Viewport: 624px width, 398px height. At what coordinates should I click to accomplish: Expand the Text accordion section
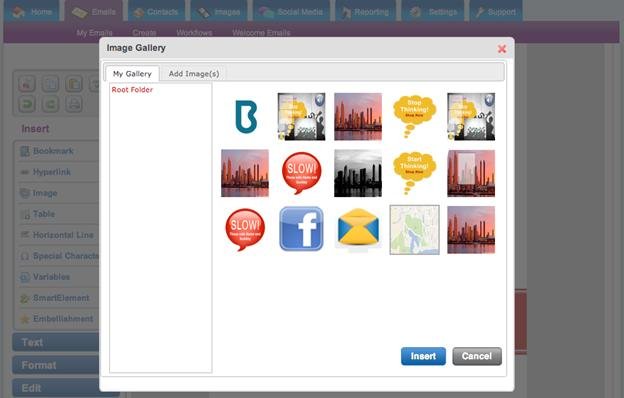click(x=56, y=342)
